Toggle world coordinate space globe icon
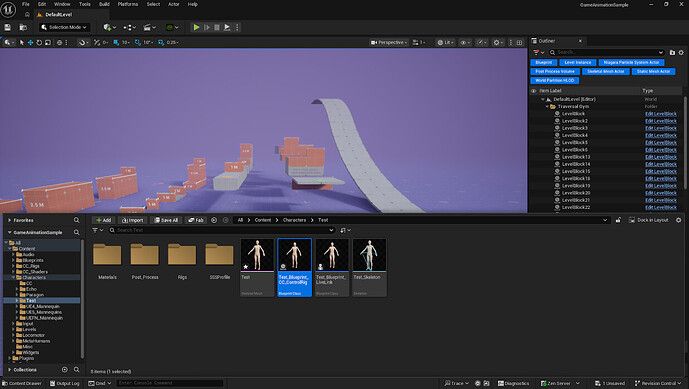This screenshot has height=389, width=689. pyautogui.click(x=59, y=43)
